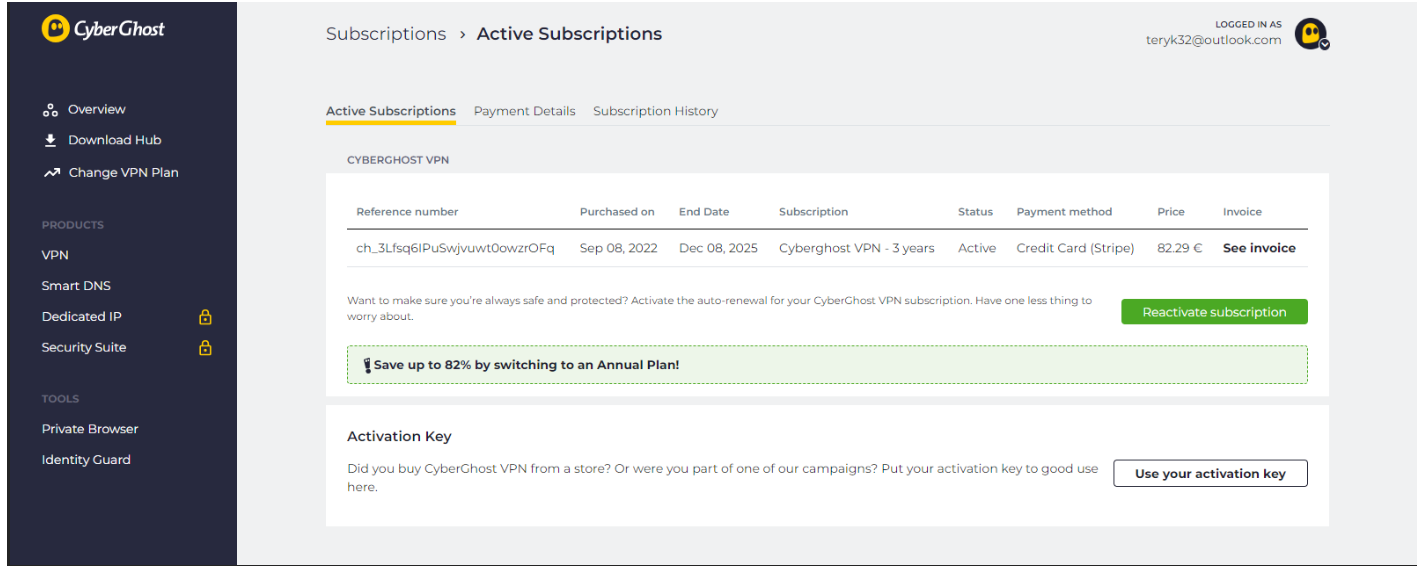Select Smart DNS in sidebar
Viewport: 1424px width, 571px height.
(76, 286)
